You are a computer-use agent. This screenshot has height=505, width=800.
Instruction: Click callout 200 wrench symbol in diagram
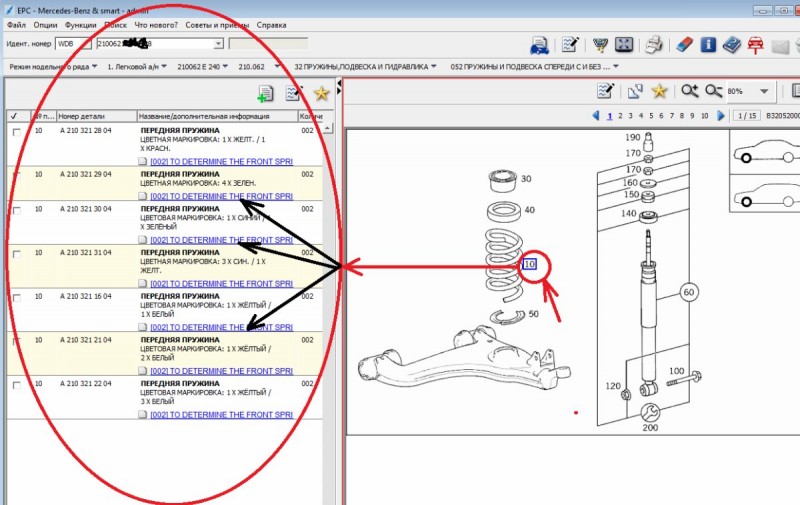[650, 412]
